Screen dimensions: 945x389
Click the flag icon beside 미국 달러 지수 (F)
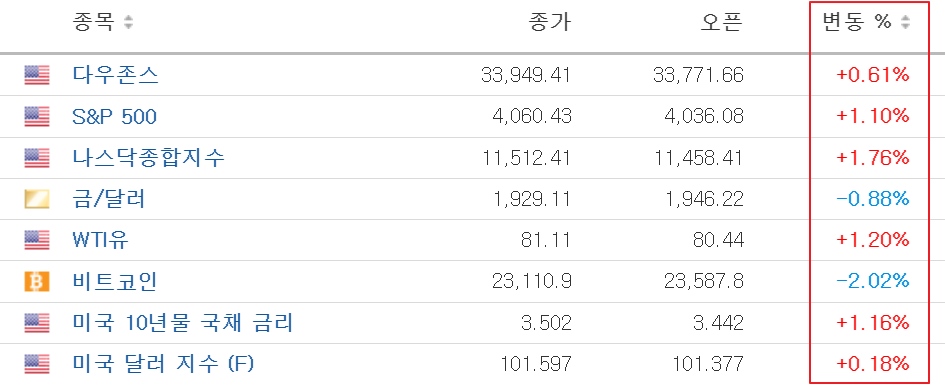[x=37, y=364]
